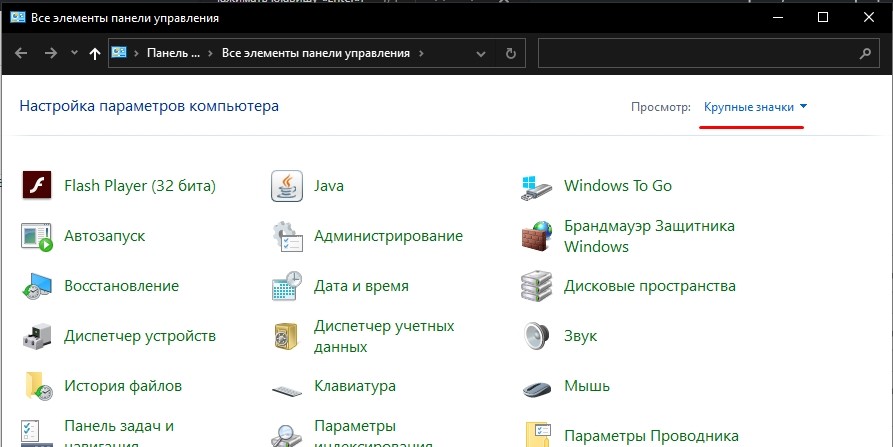Open the Дата и время calendar icon
This screenshot has height=447, width=893.
(286, 286)
